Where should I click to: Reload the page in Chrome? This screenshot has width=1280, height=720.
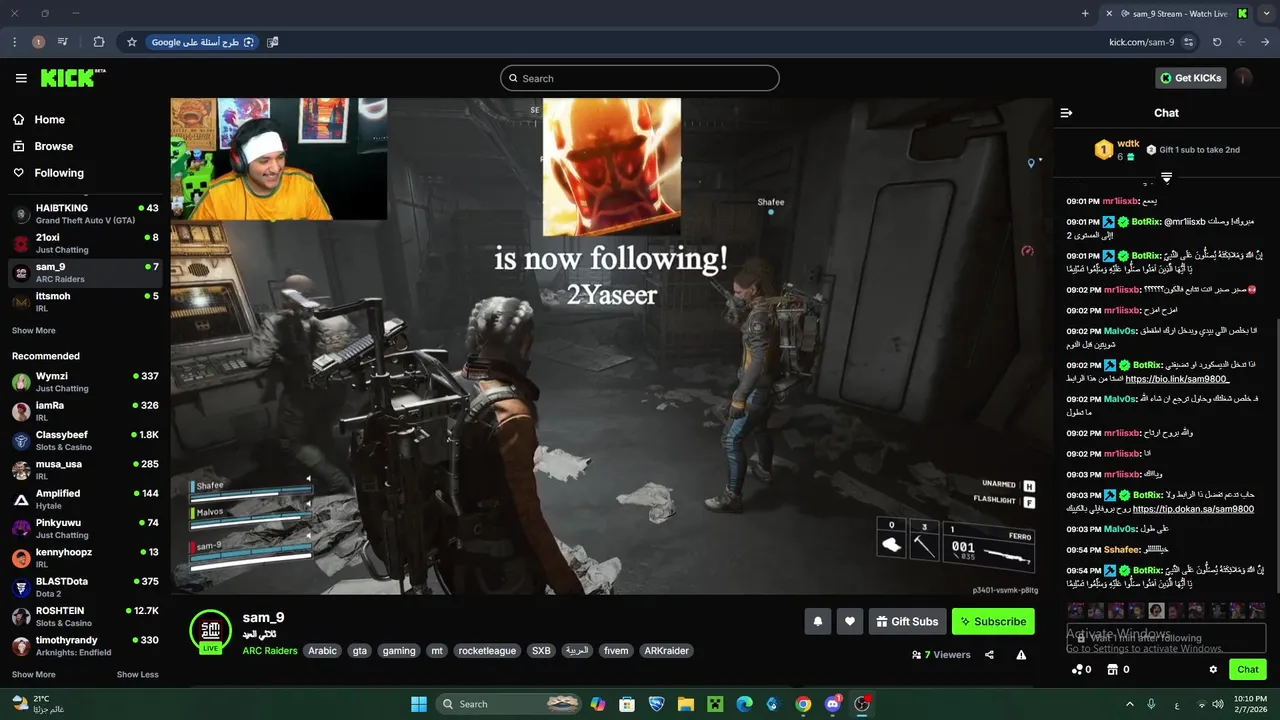pyautogui.click(x=1217, y=42)
